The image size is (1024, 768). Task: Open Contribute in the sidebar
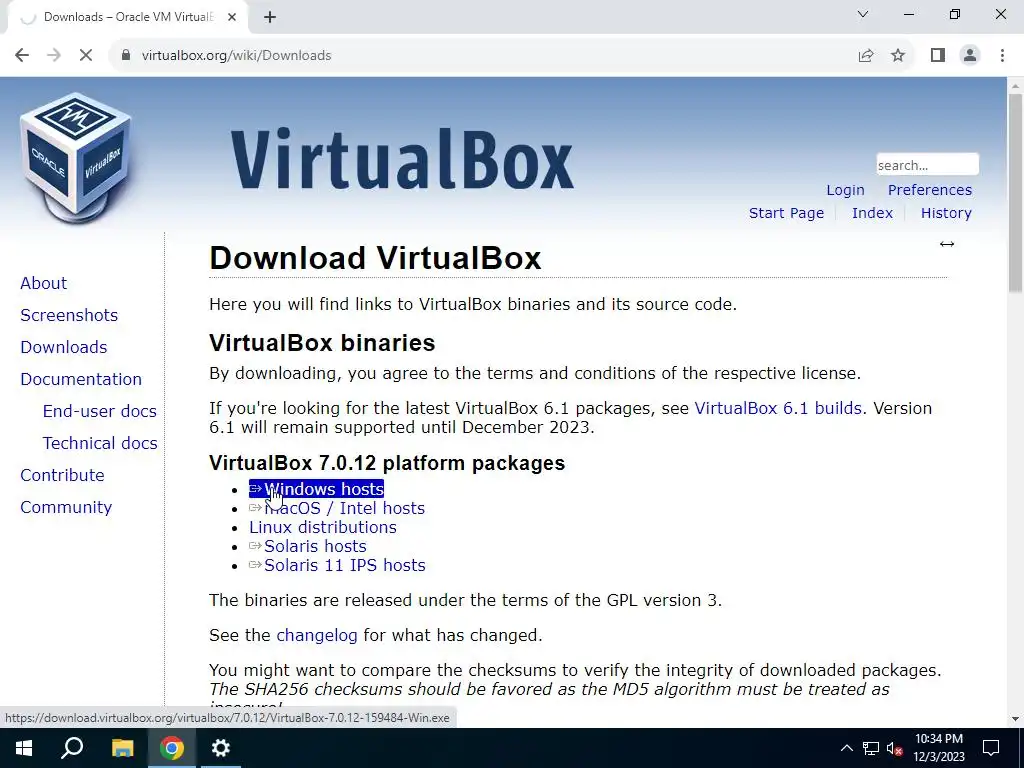(62, 475)
